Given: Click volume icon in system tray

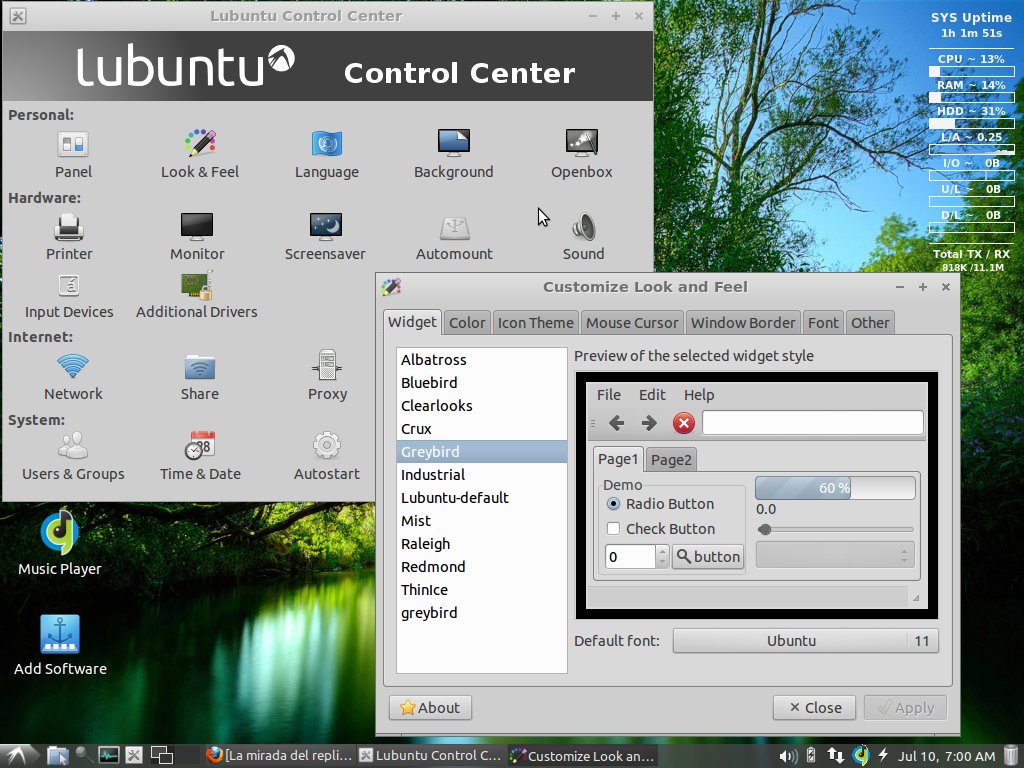Looking at the screenshot, I should pos(787,756).
